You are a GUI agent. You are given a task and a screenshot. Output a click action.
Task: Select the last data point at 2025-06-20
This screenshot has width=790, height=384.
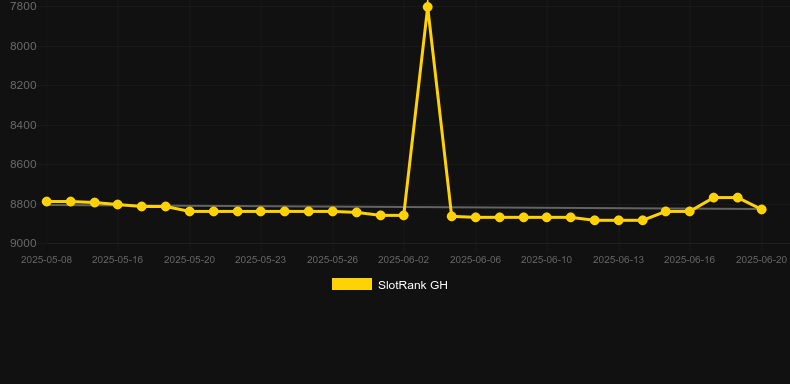tap(762, 209)
